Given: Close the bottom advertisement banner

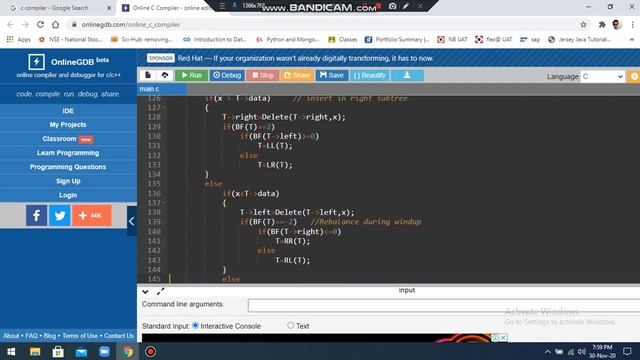Looking at the screenshot, I should (x=503, y=338).
